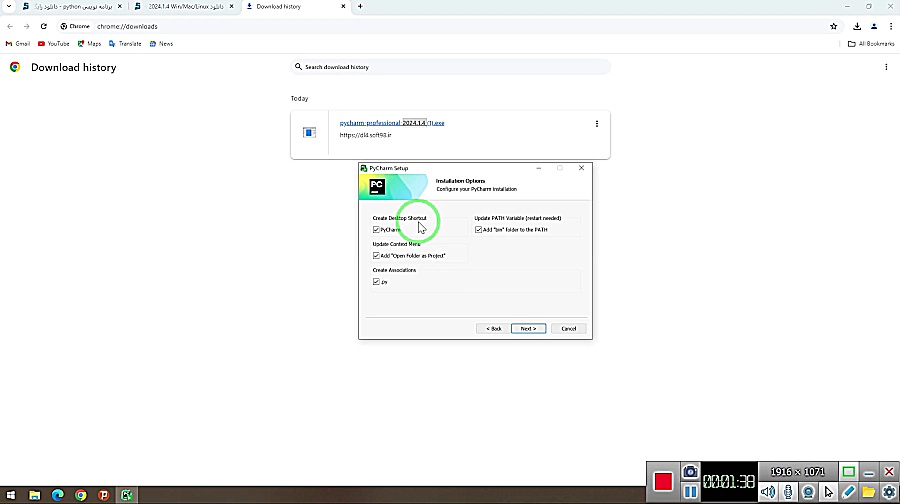Open tab search dropdown in Chrome
This screenshot has height=504, width=900.
[x=9, y=6]
